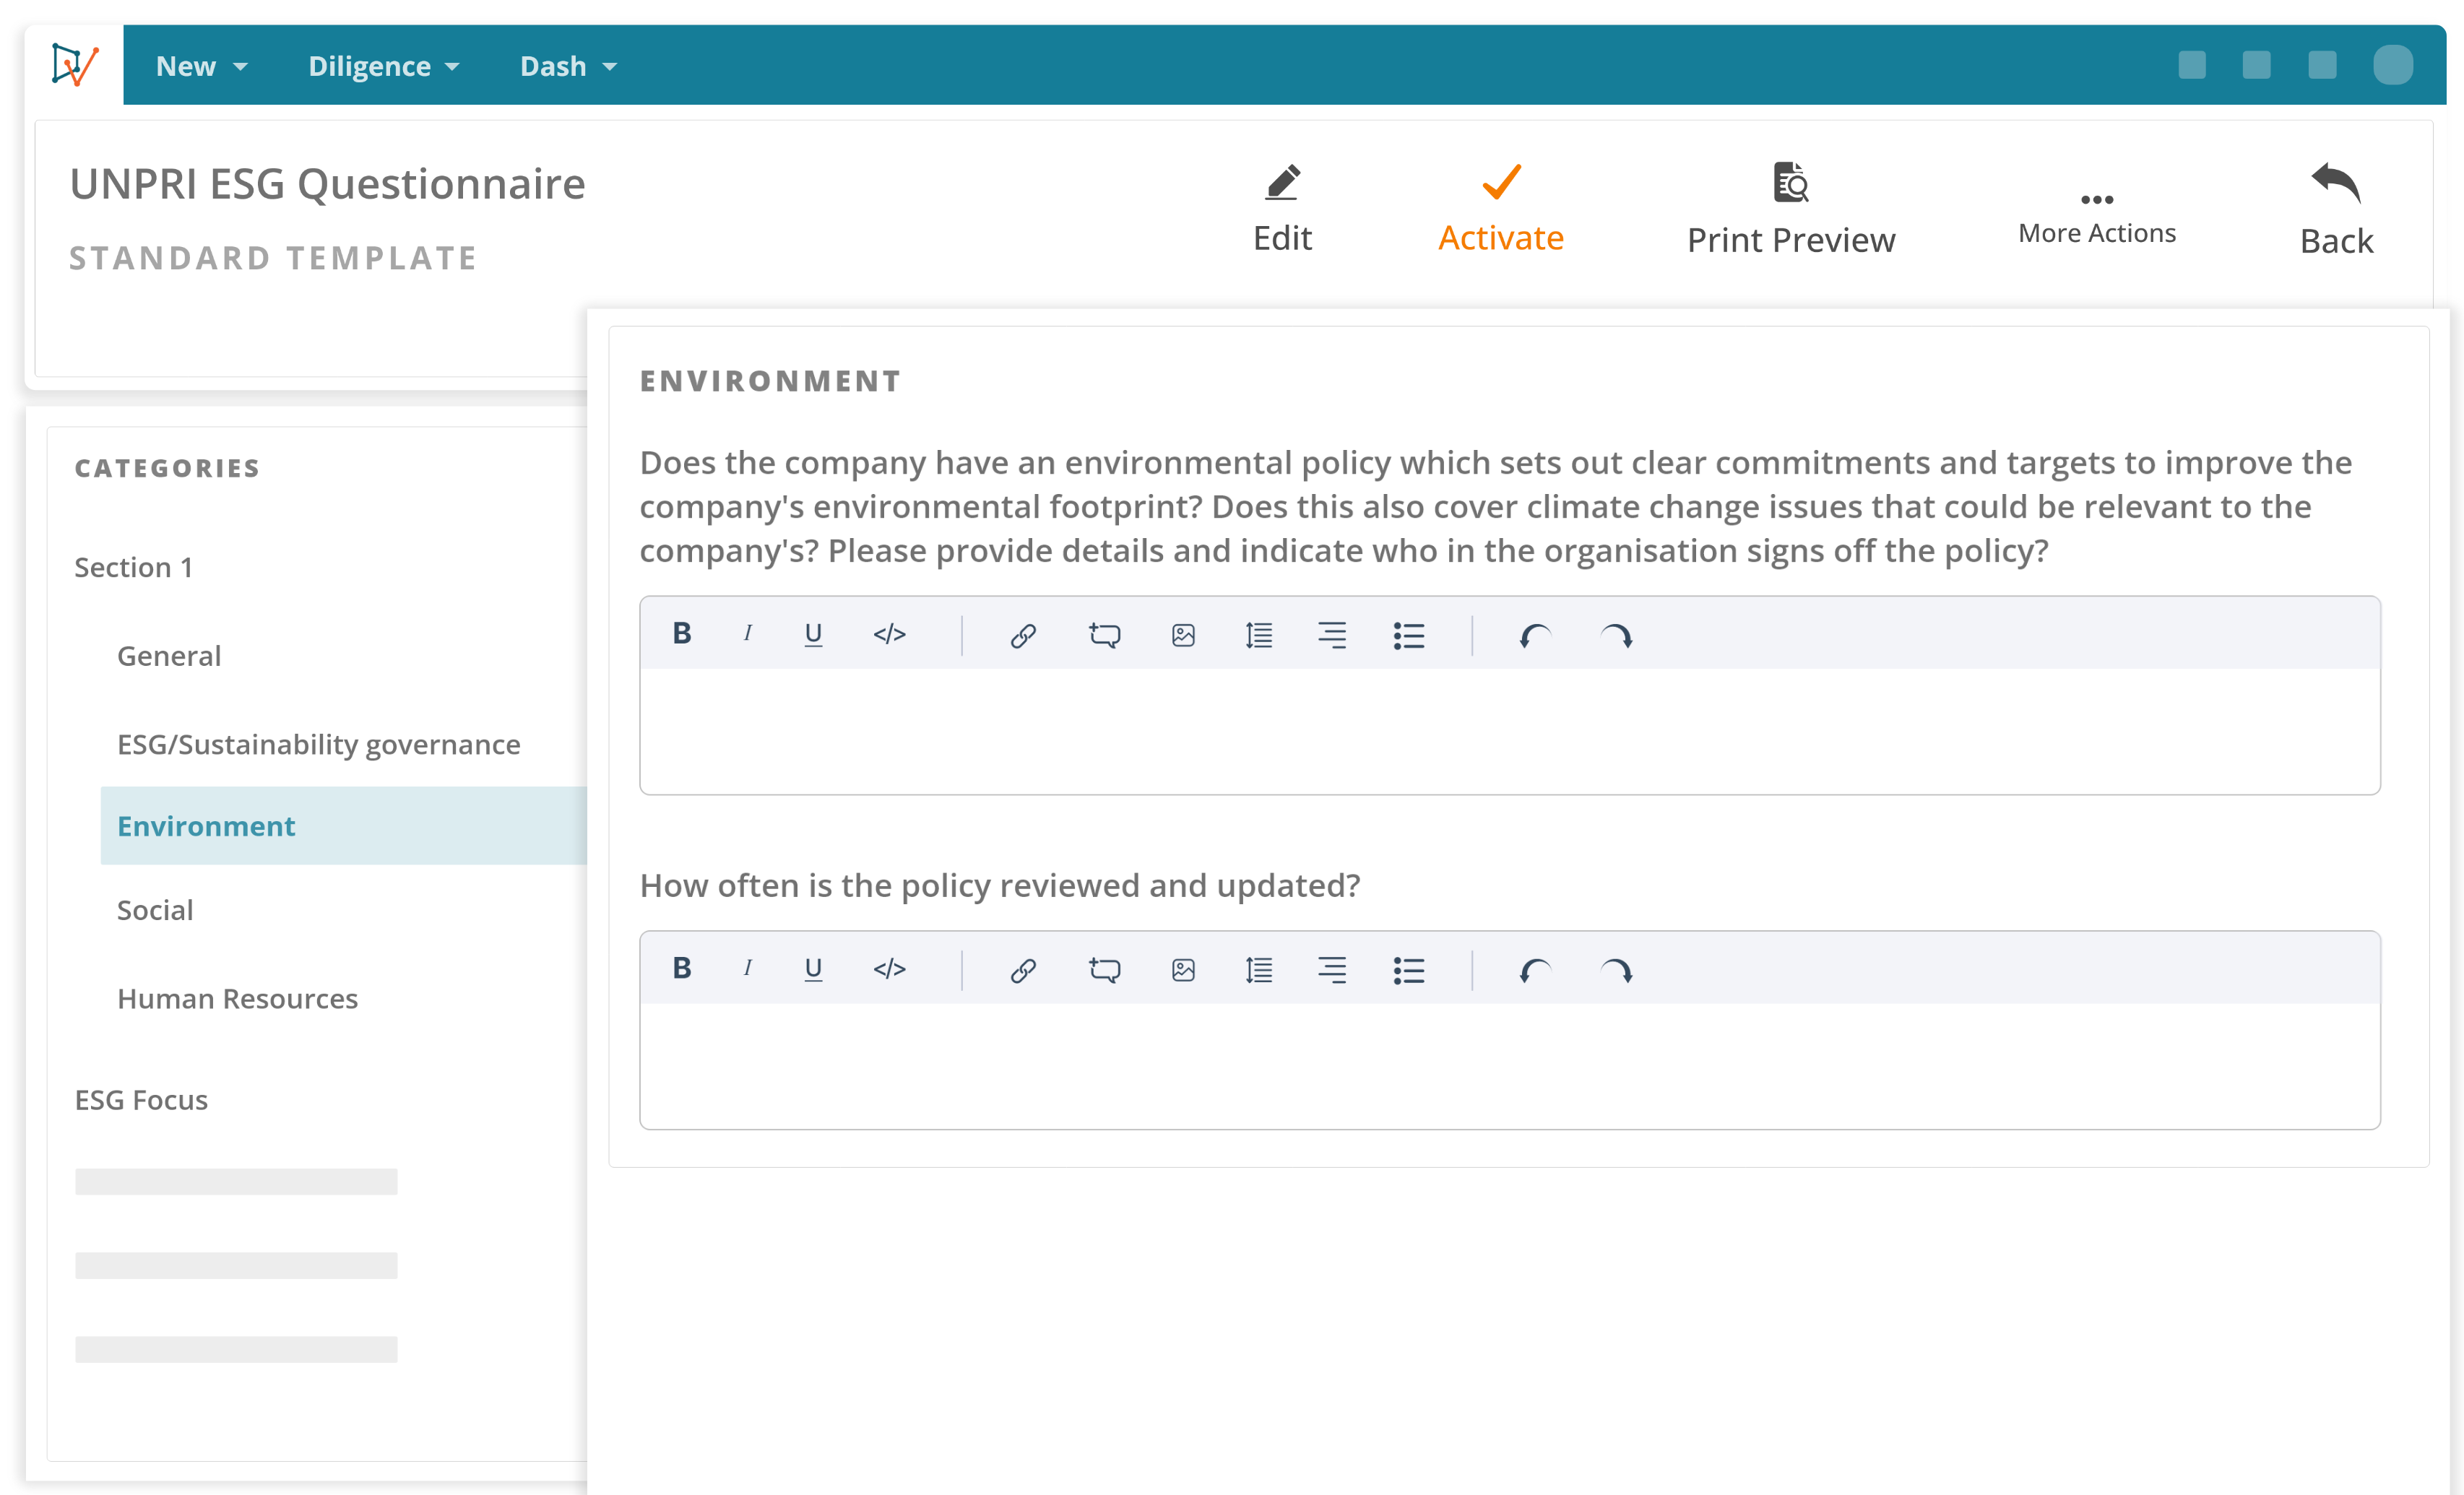
Task: Toggle italic in first question editor
Action: pos(747,633)
